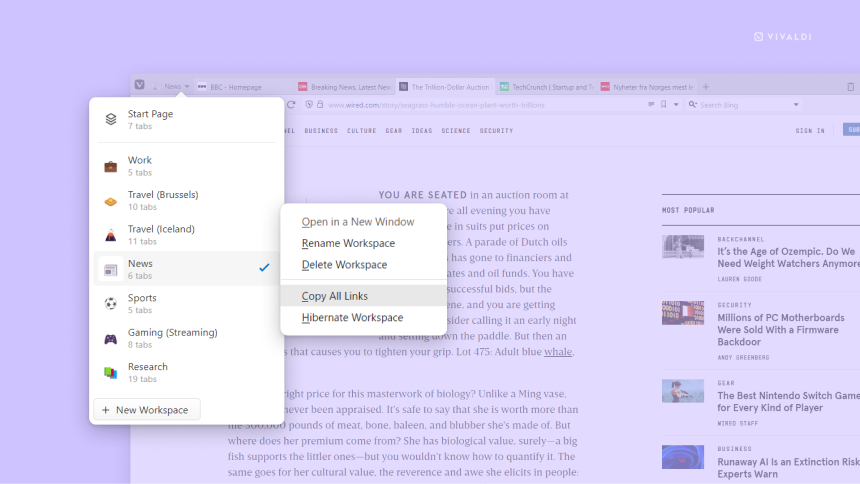
Task: Switch to Gaming (Streaming) workspace
Action: coord(186,338)
